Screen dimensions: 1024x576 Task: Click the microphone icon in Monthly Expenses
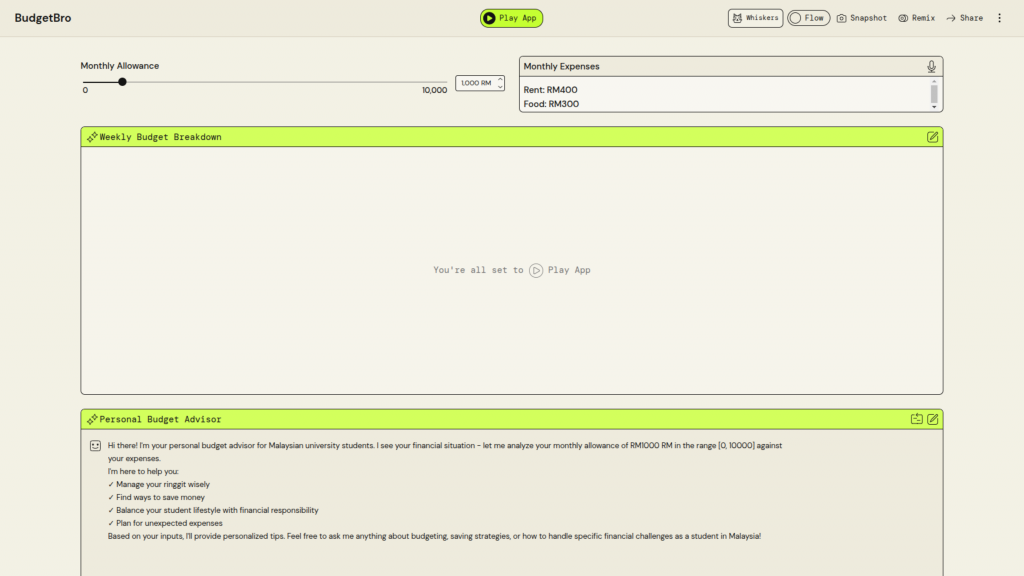pyautogui.click(x=931, y=67)
